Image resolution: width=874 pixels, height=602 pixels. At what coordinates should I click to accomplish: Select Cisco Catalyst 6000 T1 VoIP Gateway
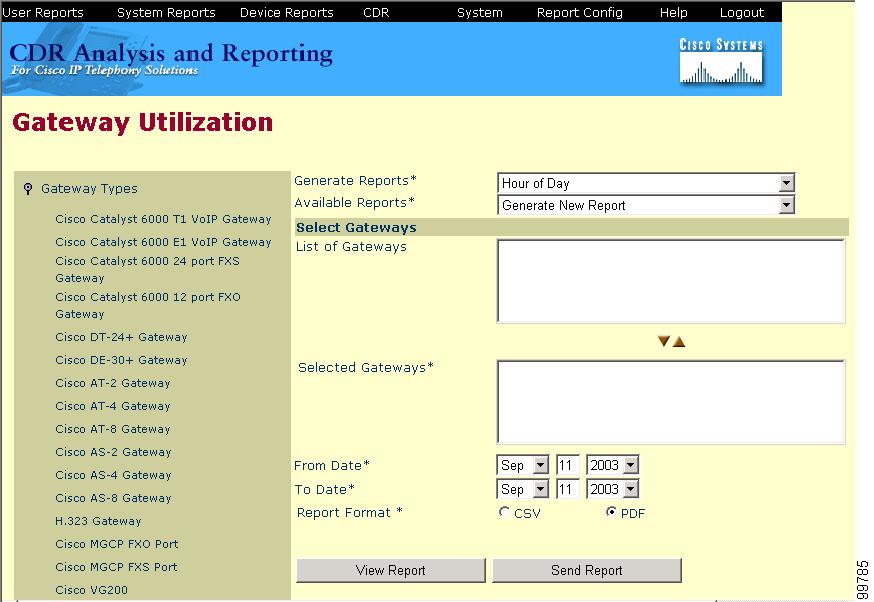pyautogui.click(x=163, y=219)
